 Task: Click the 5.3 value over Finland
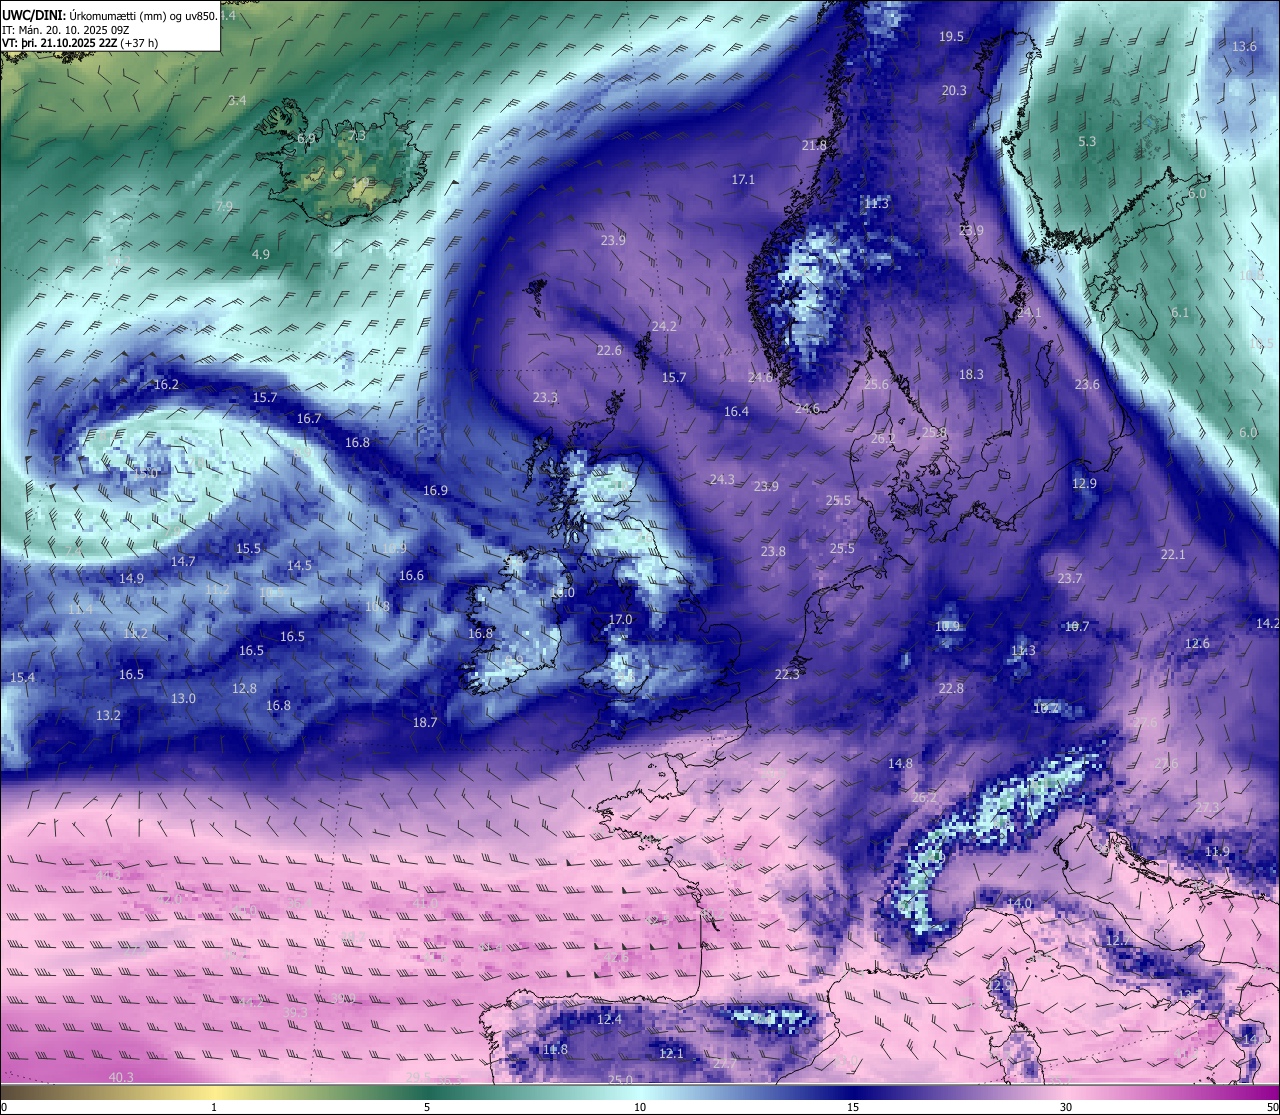(x=1087, y=142)
